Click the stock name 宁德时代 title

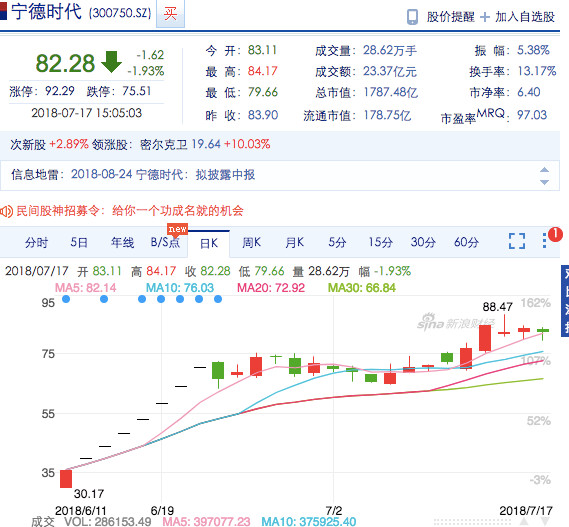46,12
